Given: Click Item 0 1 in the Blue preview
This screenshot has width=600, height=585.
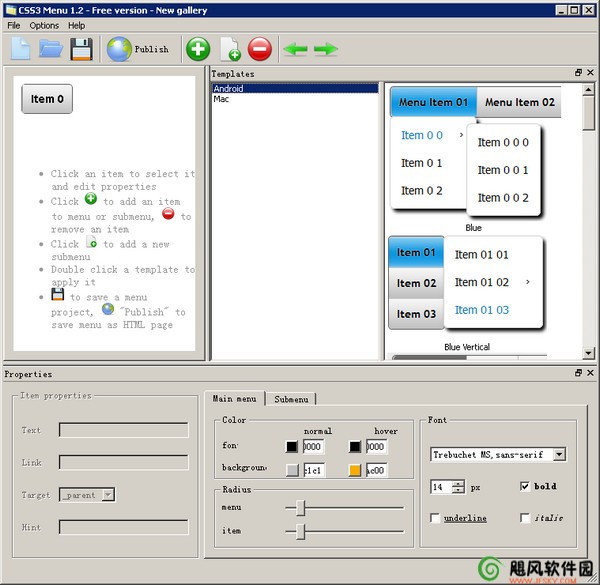Looking at the screenshot, I should click(421, 163).
